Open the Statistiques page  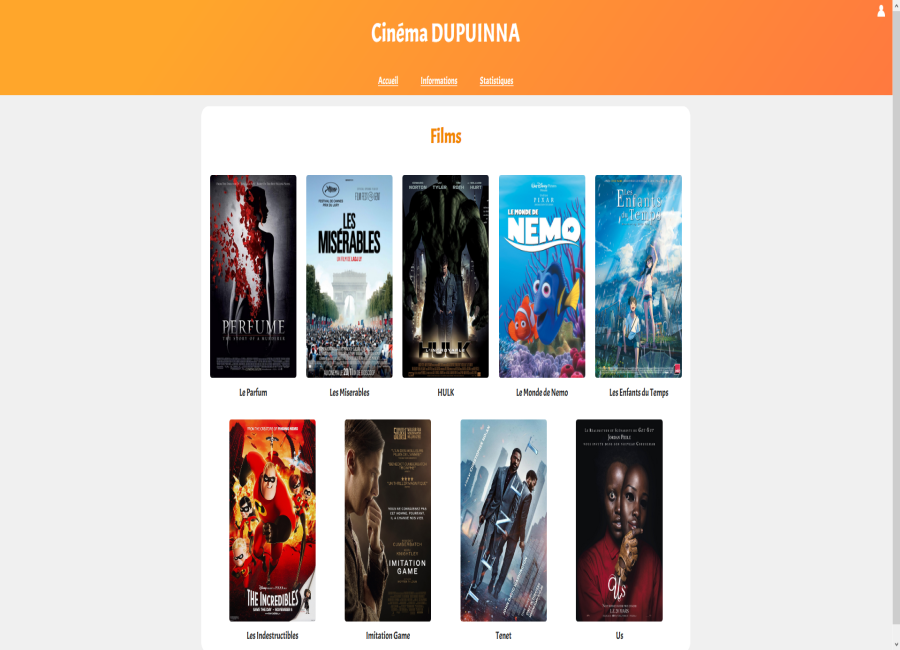(x=496, y=80)
